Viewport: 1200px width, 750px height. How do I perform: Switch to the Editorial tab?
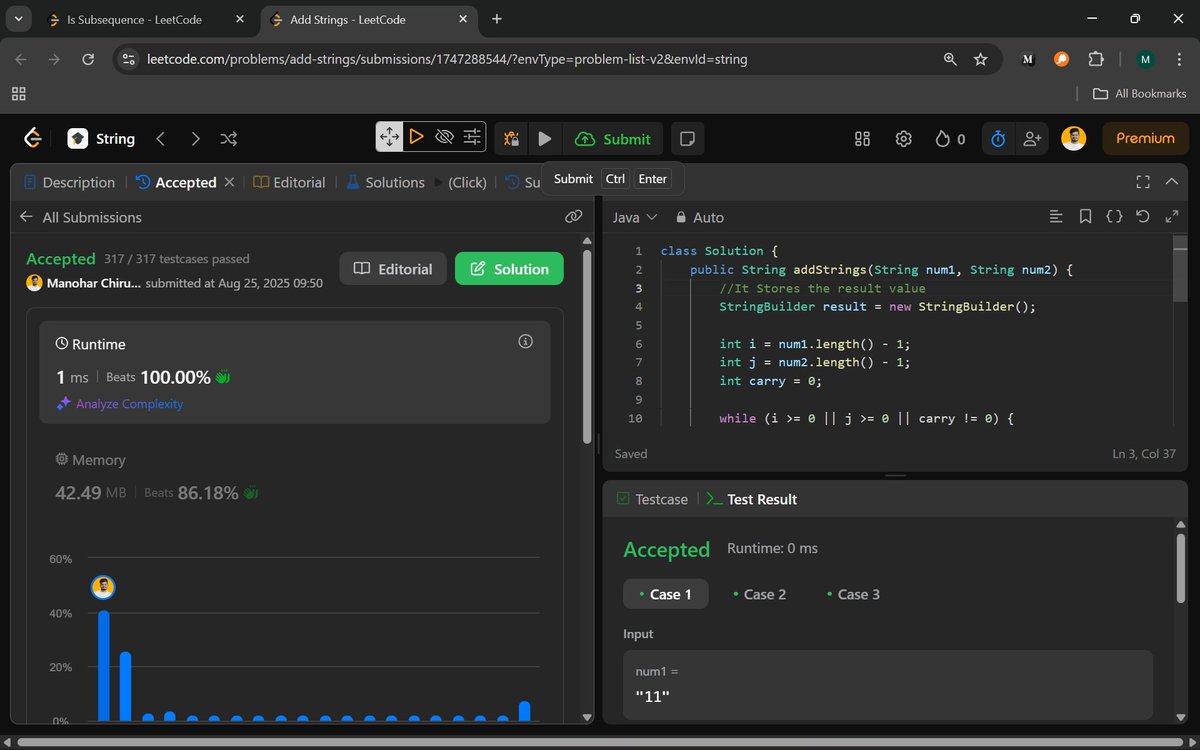tap(289, 182)
